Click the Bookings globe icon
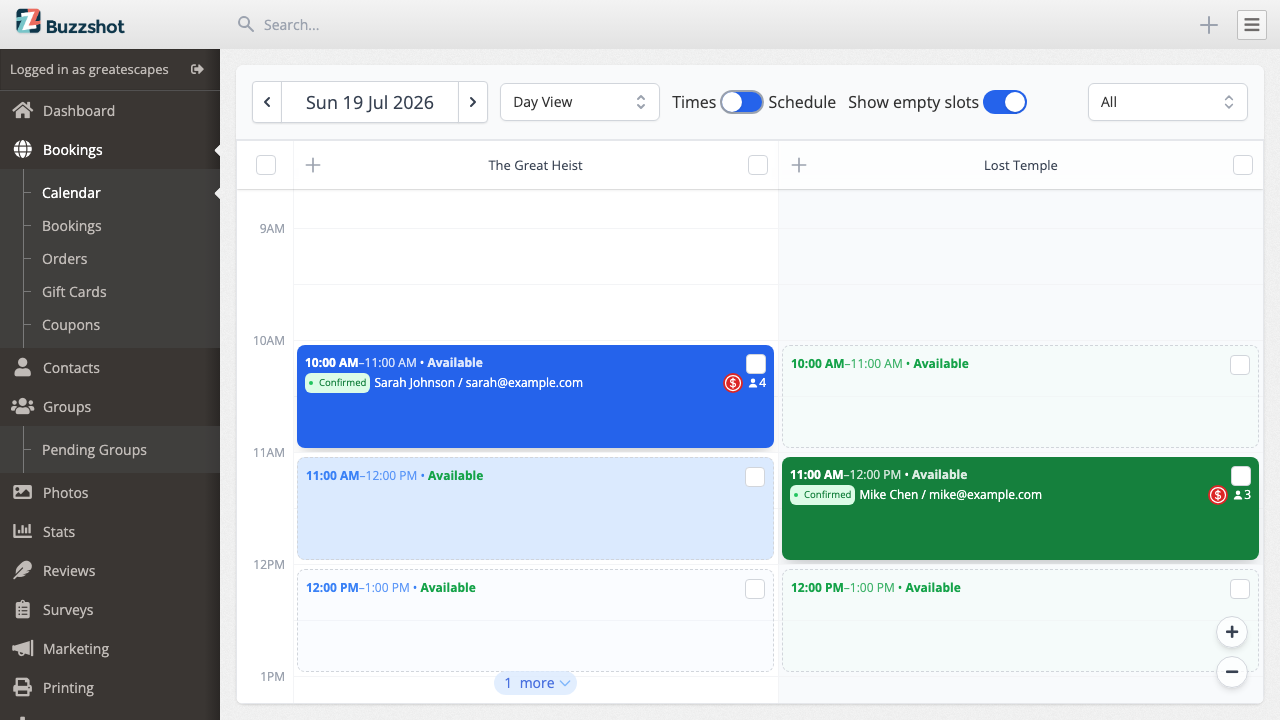This screenshot has height=720, width=1280. pyautogui.click(x=22, y=149)
